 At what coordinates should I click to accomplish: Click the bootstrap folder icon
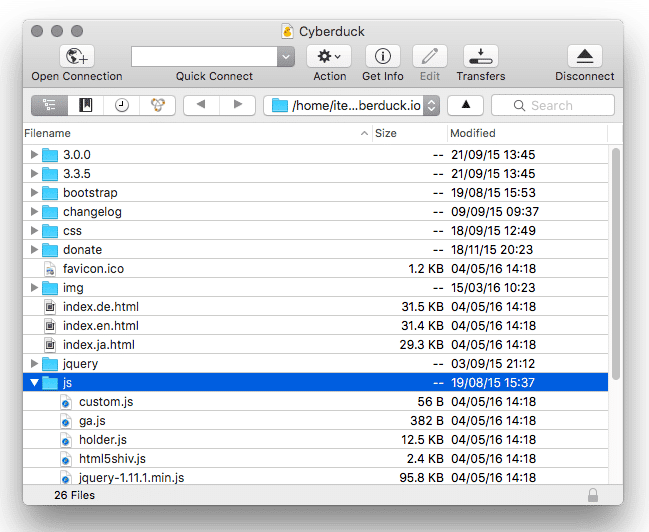pyautogui.click(x=50, y=193)
